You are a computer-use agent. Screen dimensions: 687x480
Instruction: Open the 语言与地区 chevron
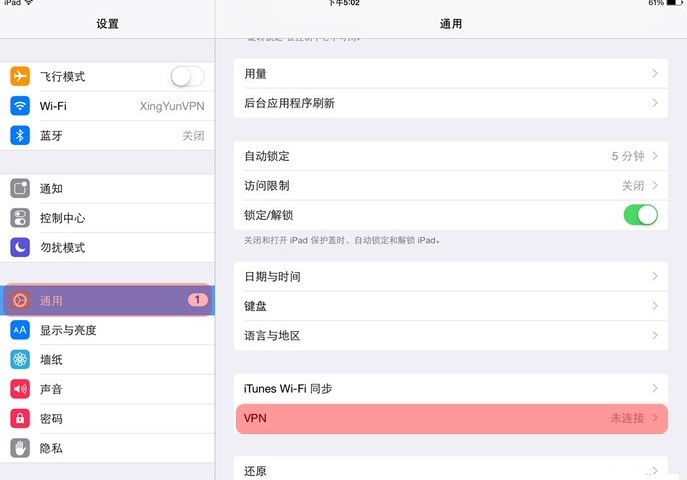(655, 335)
